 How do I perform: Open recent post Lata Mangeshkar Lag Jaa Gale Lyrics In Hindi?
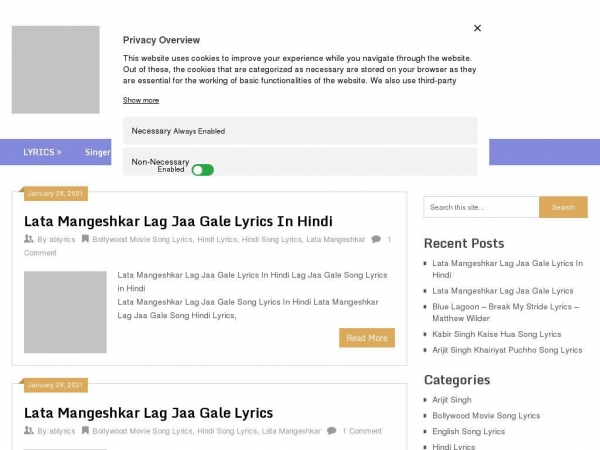[507, 269]
